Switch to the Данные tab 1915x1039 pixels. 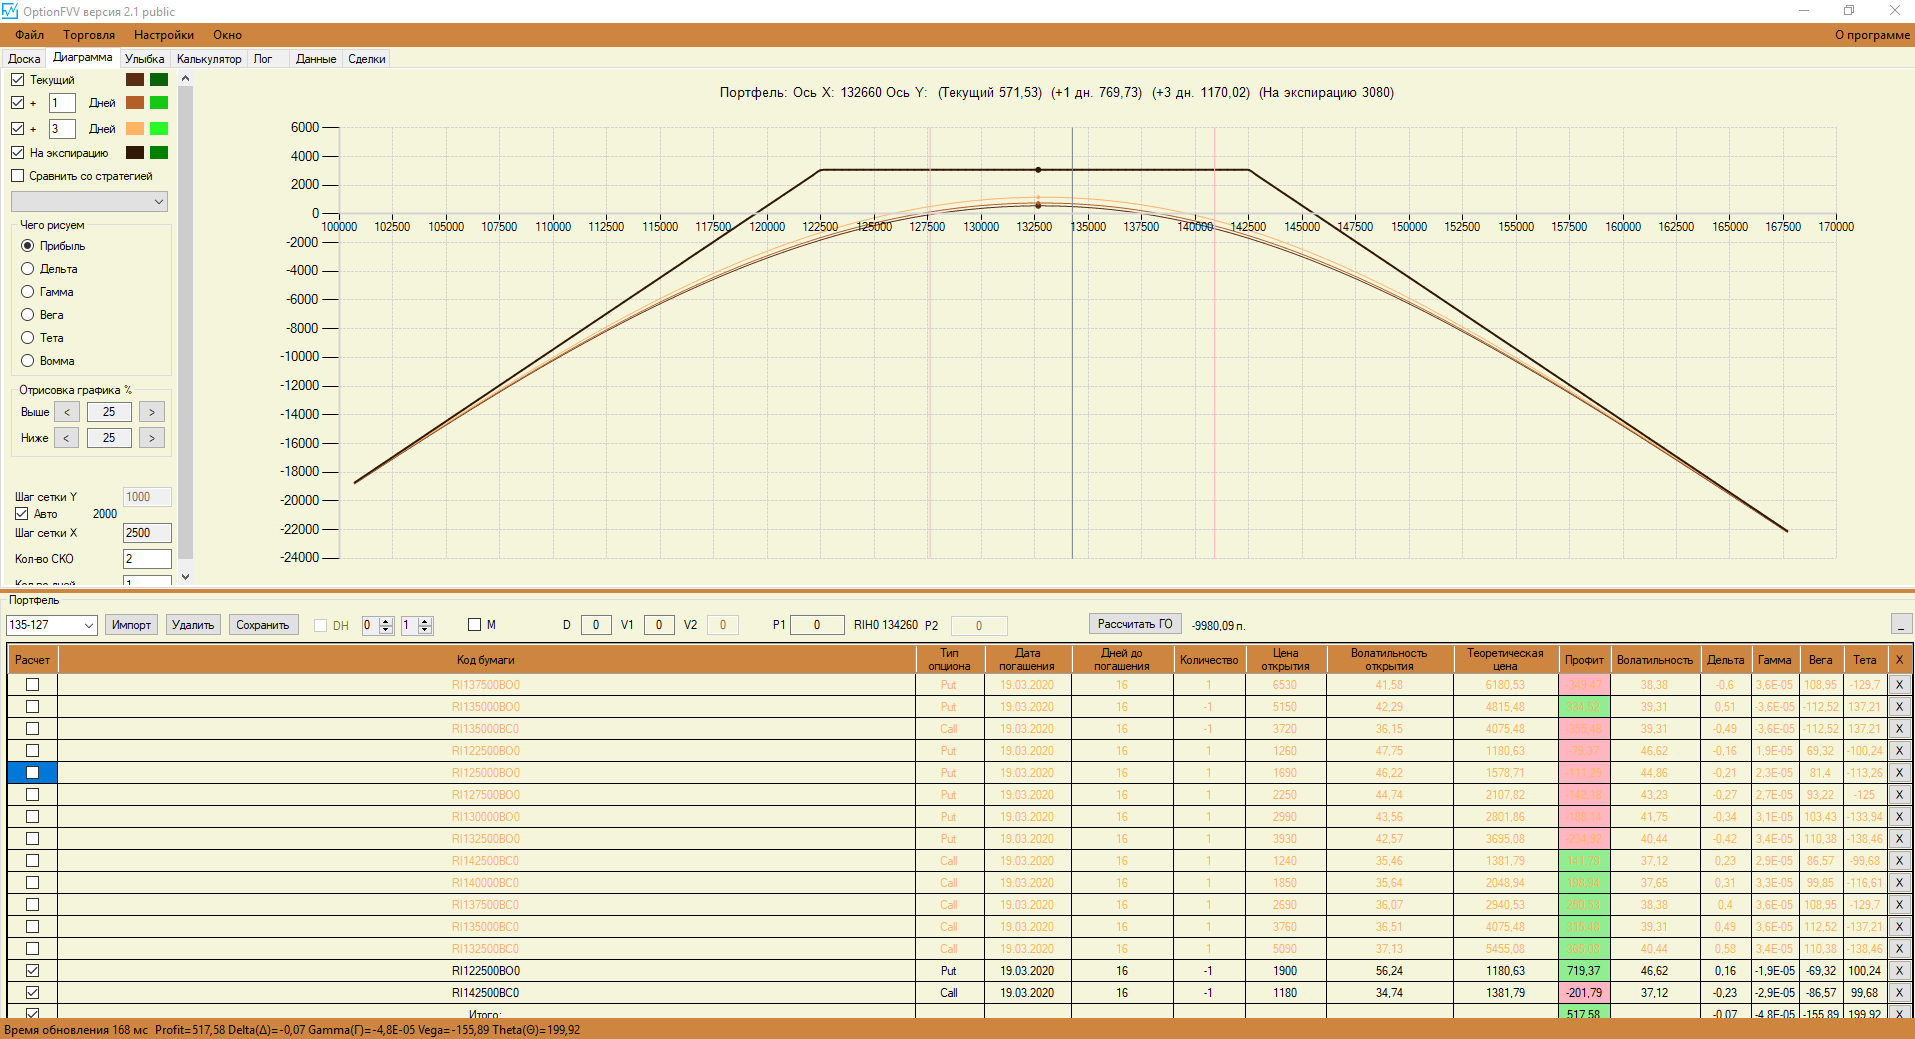point(316,59)
